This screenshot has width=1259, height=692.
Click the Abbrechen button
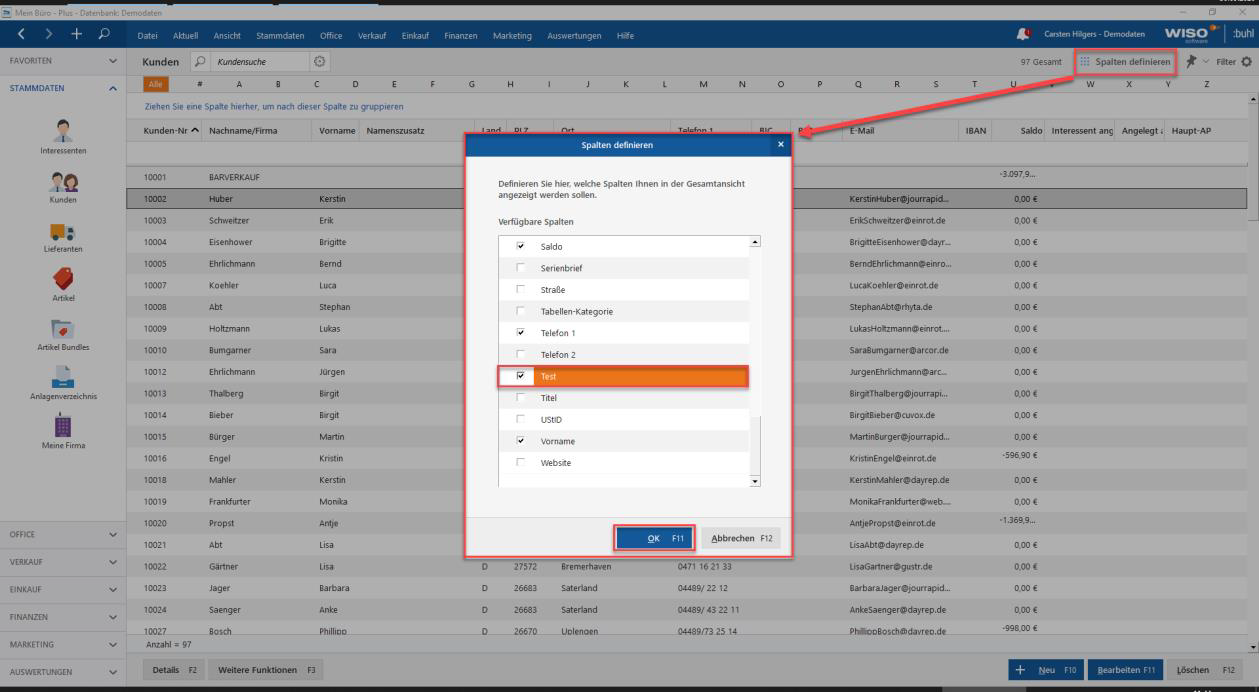(740, 538)
